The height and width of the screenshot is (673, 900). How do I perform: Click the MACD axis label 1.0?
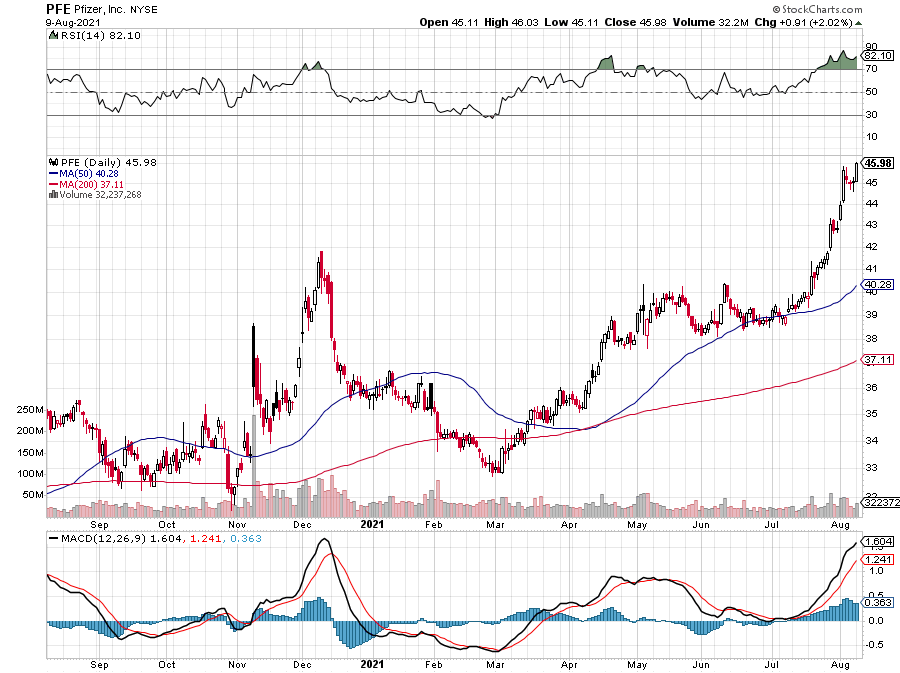click(876, 571)
